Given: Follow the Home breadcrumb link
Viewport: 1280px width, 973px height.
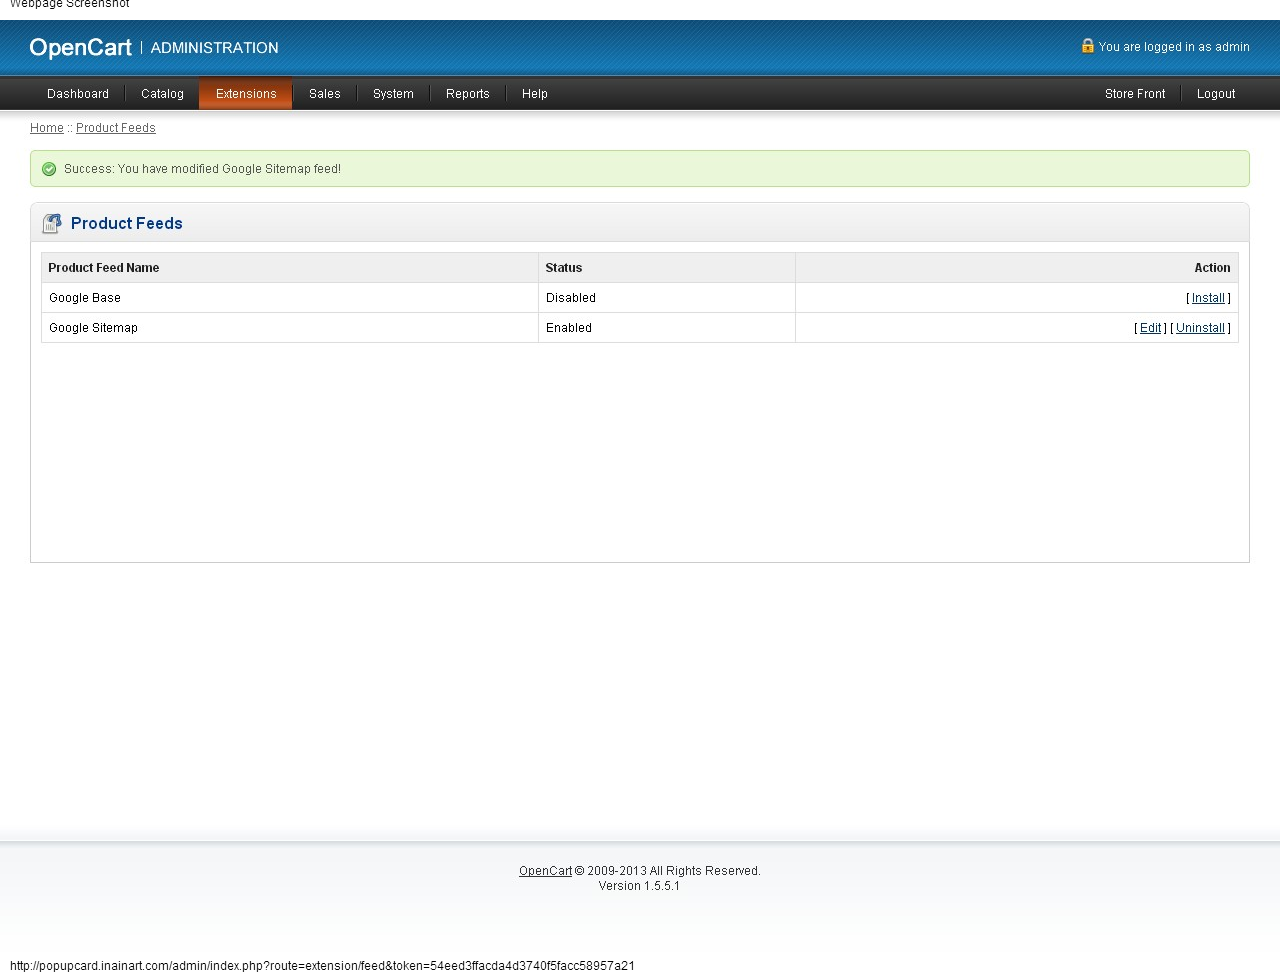Looking at the screenshot, I should [x=47, y=128].
